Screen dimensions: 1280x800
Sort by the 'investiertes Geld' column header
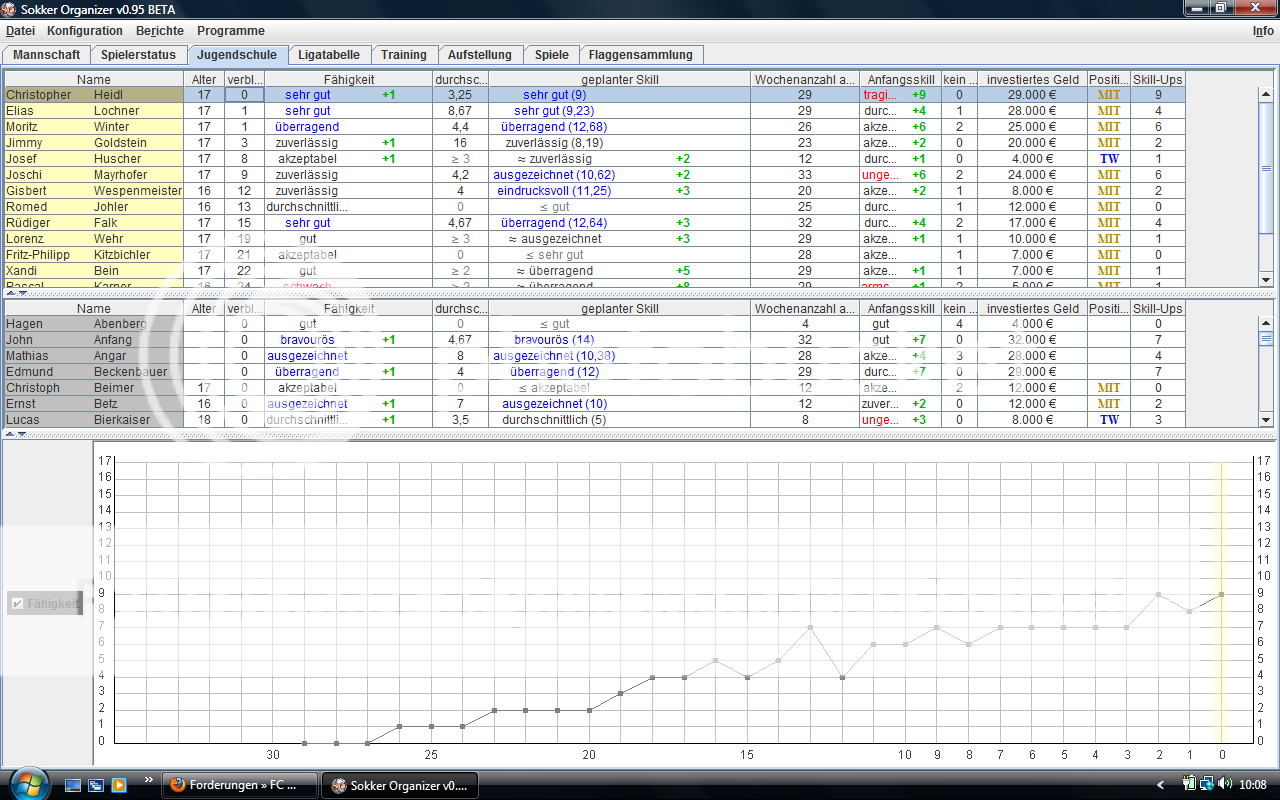click(x=1032, y=79)
